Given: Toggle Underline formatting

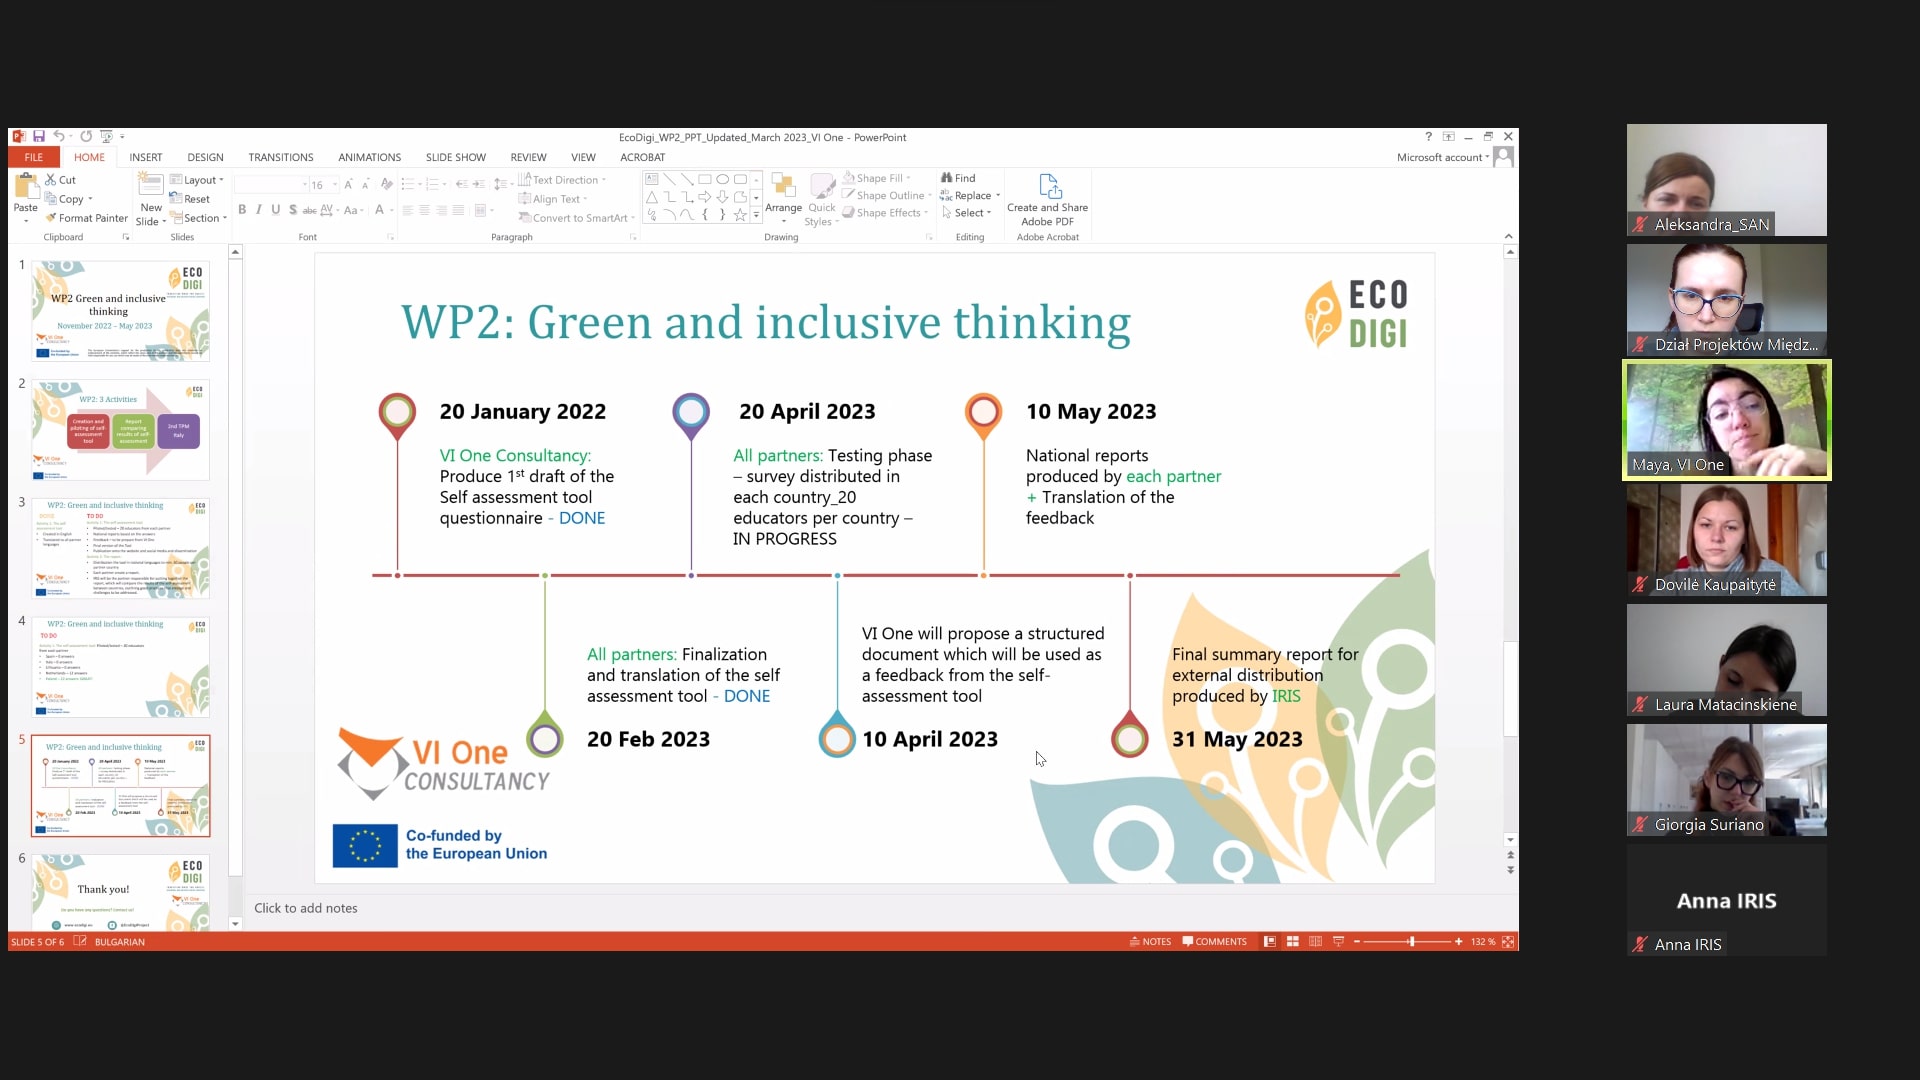Looking at the screenshot, I should (275, 210).
